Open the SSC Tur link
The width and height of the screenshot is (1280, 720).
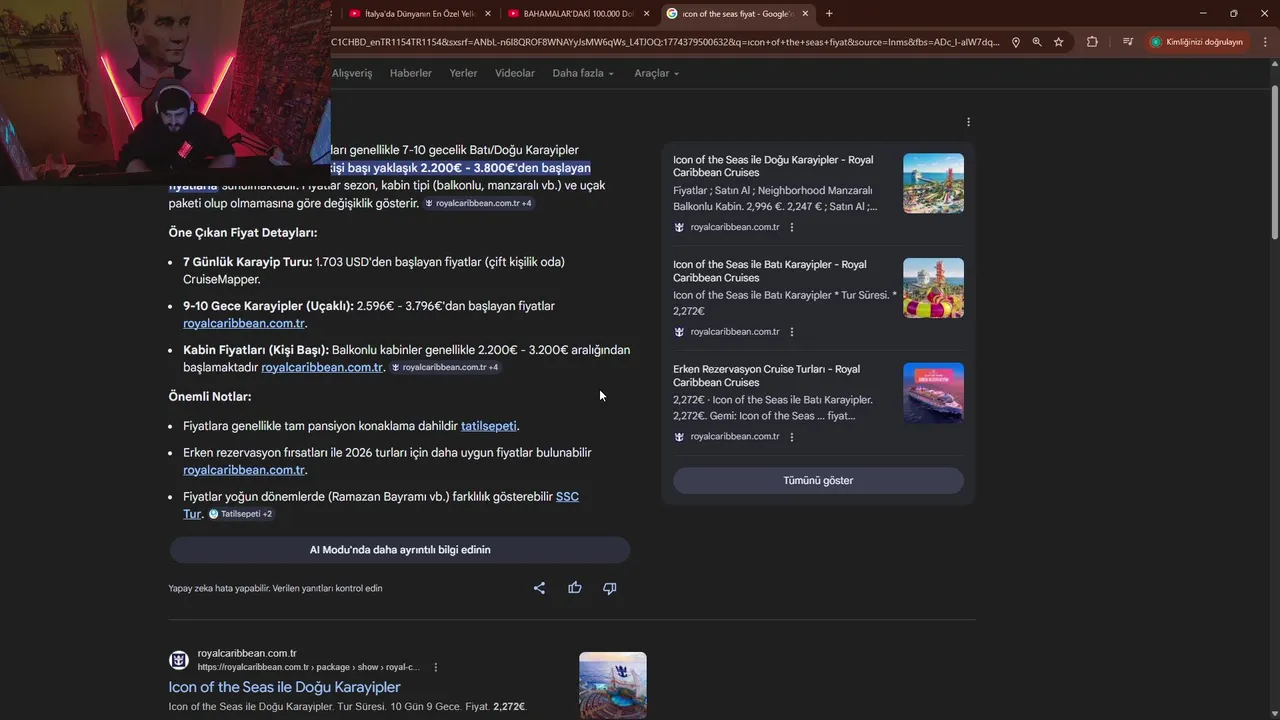[x=567, y=497]
